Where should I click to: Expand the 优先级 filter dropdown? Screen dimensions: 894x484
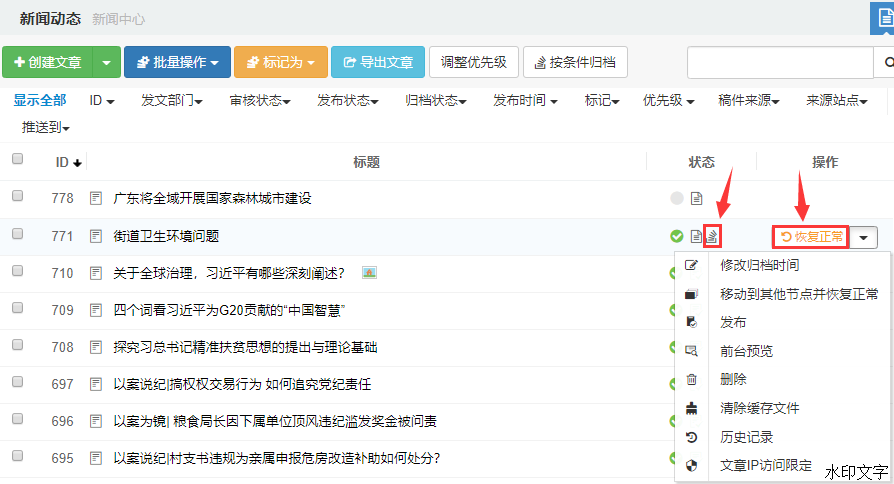[668, 100]
